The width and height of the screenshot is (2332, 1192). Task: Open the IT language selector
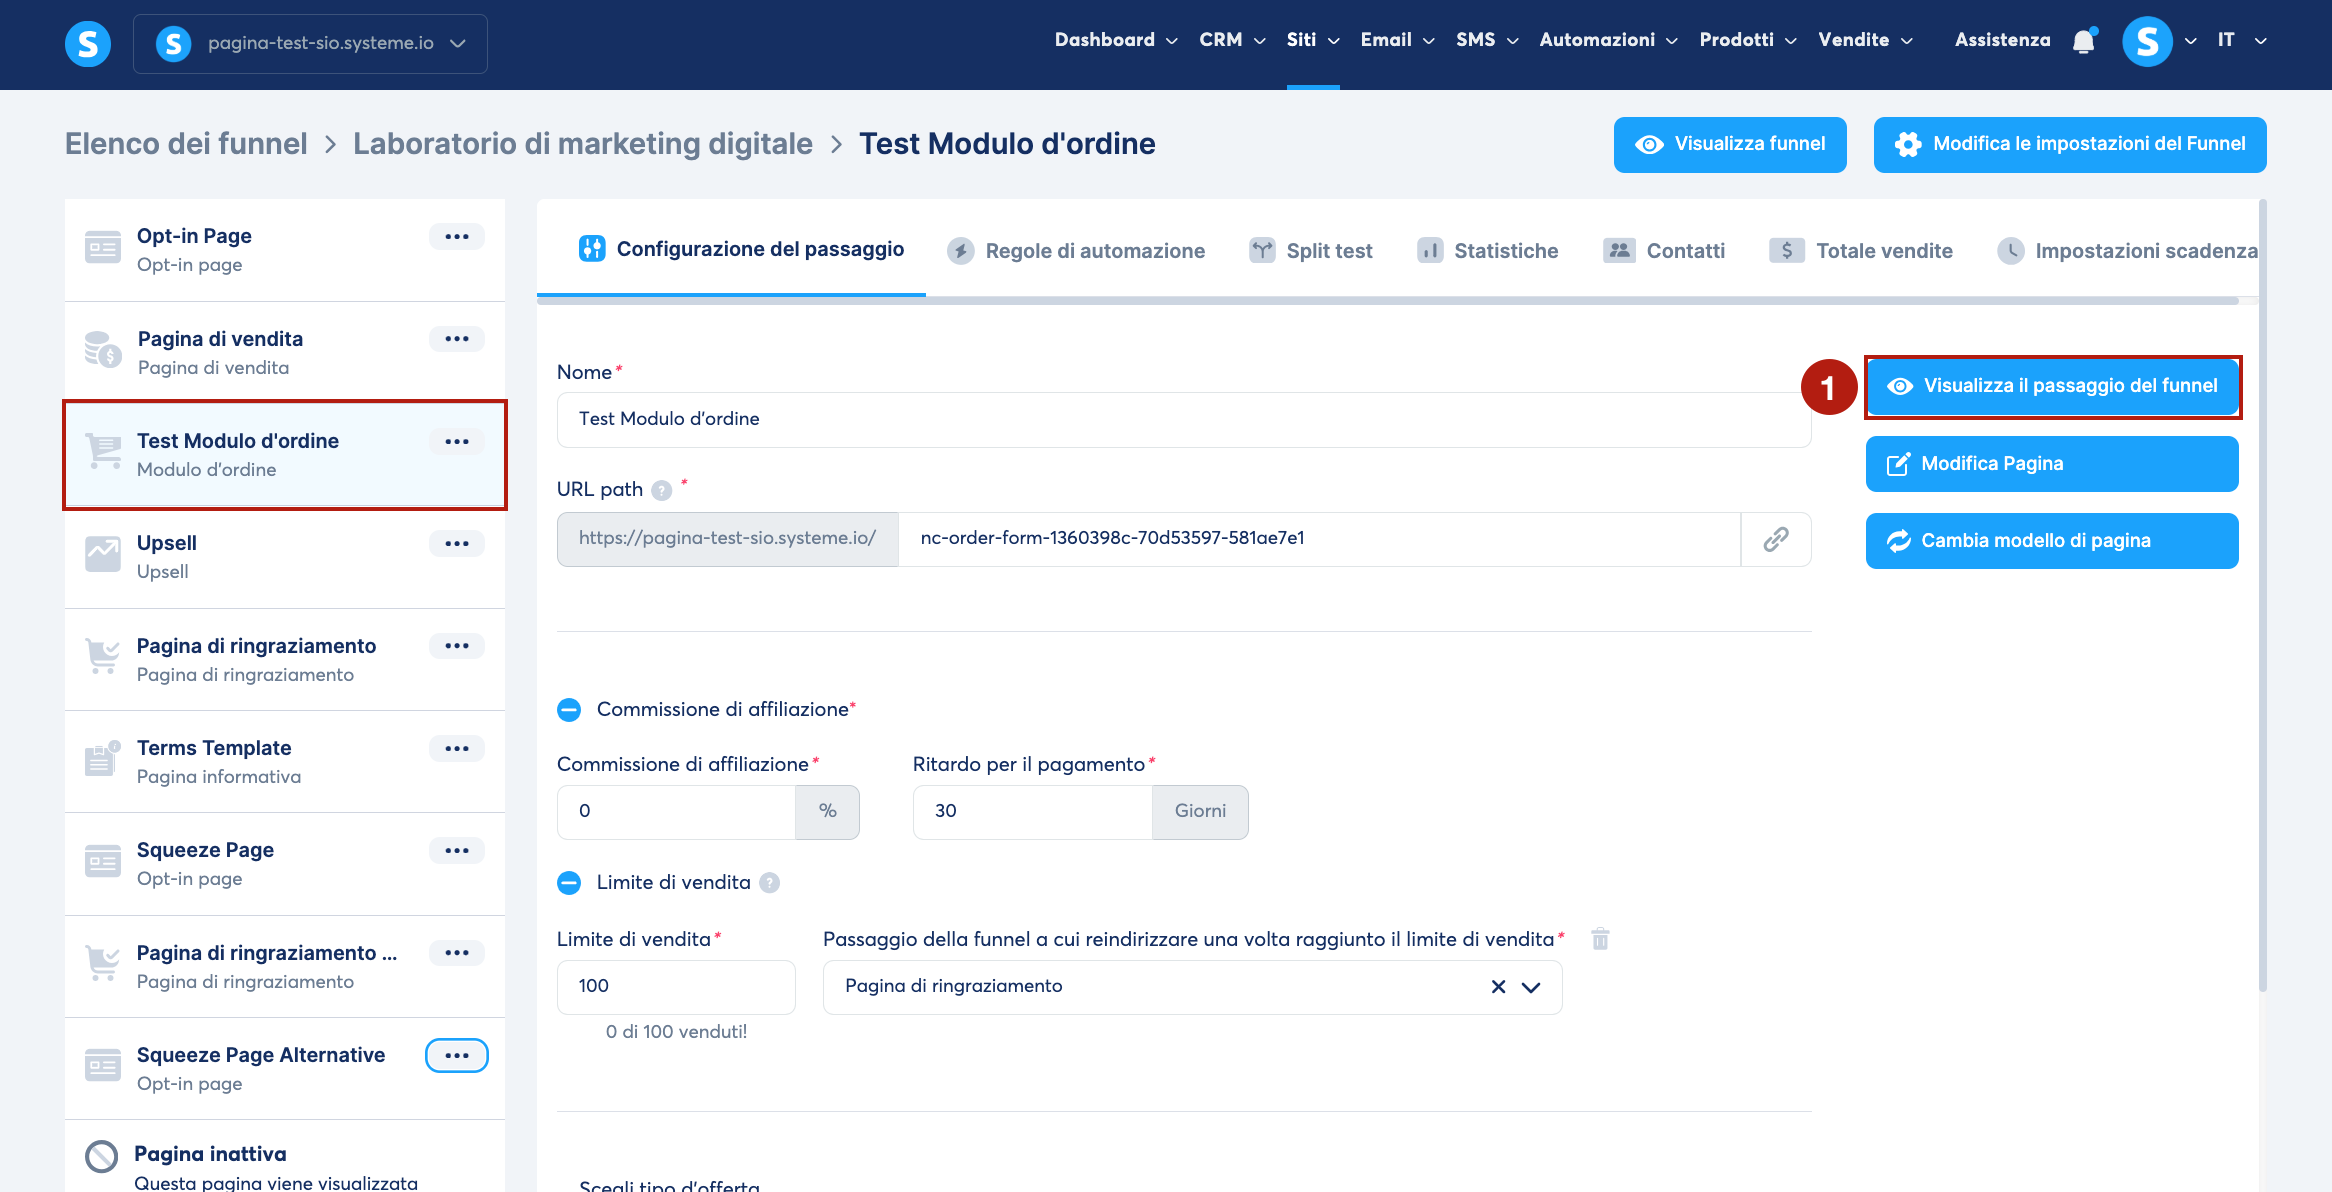coord(2241,40)
